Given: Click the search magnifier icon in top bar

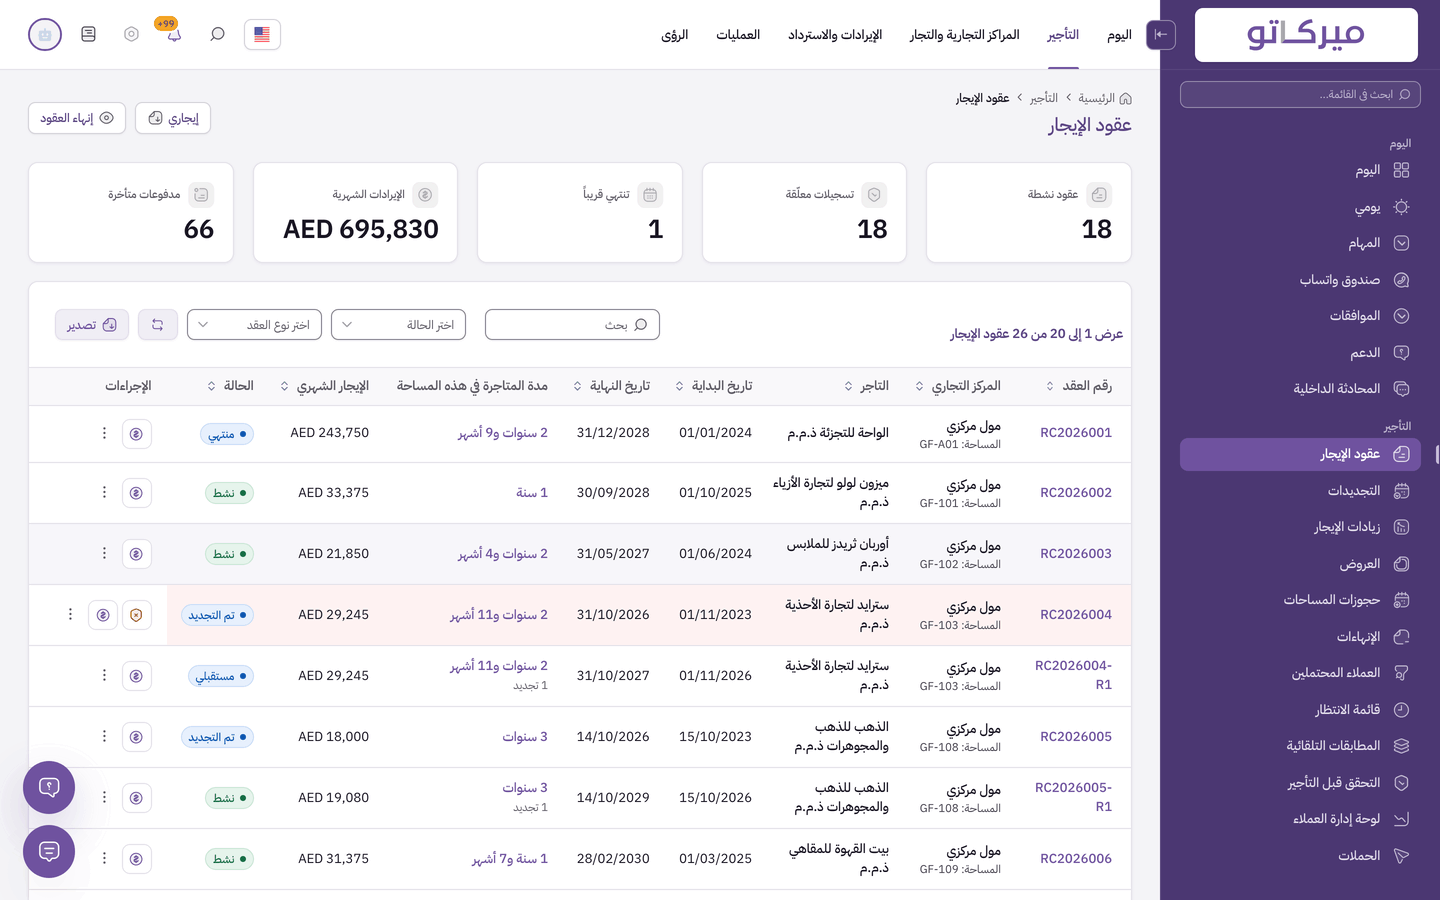Looking at the screenshot, I should 217,34.
